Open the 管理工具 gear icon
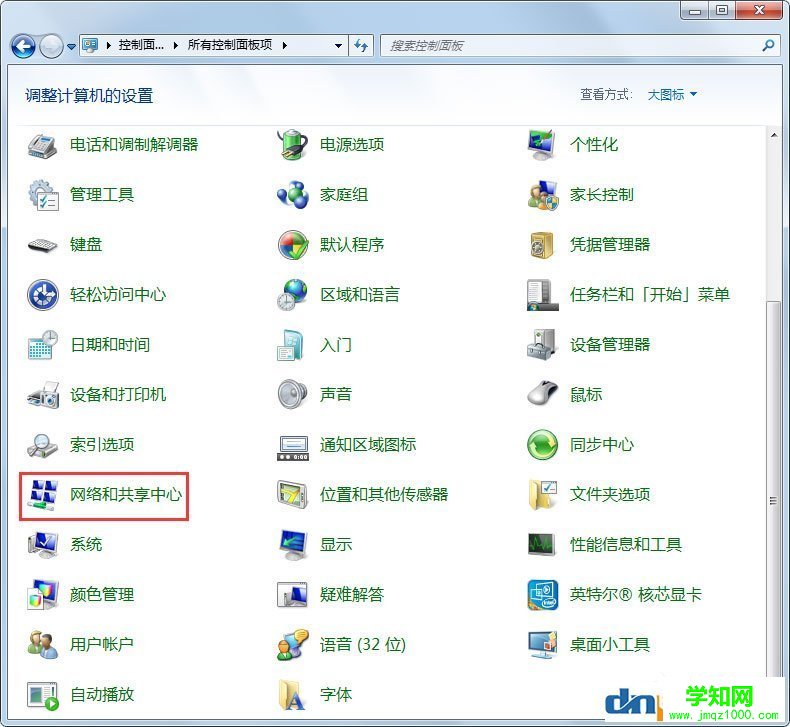Image resolution: width=790 pixels, height=727 pixels. (42, 195)
